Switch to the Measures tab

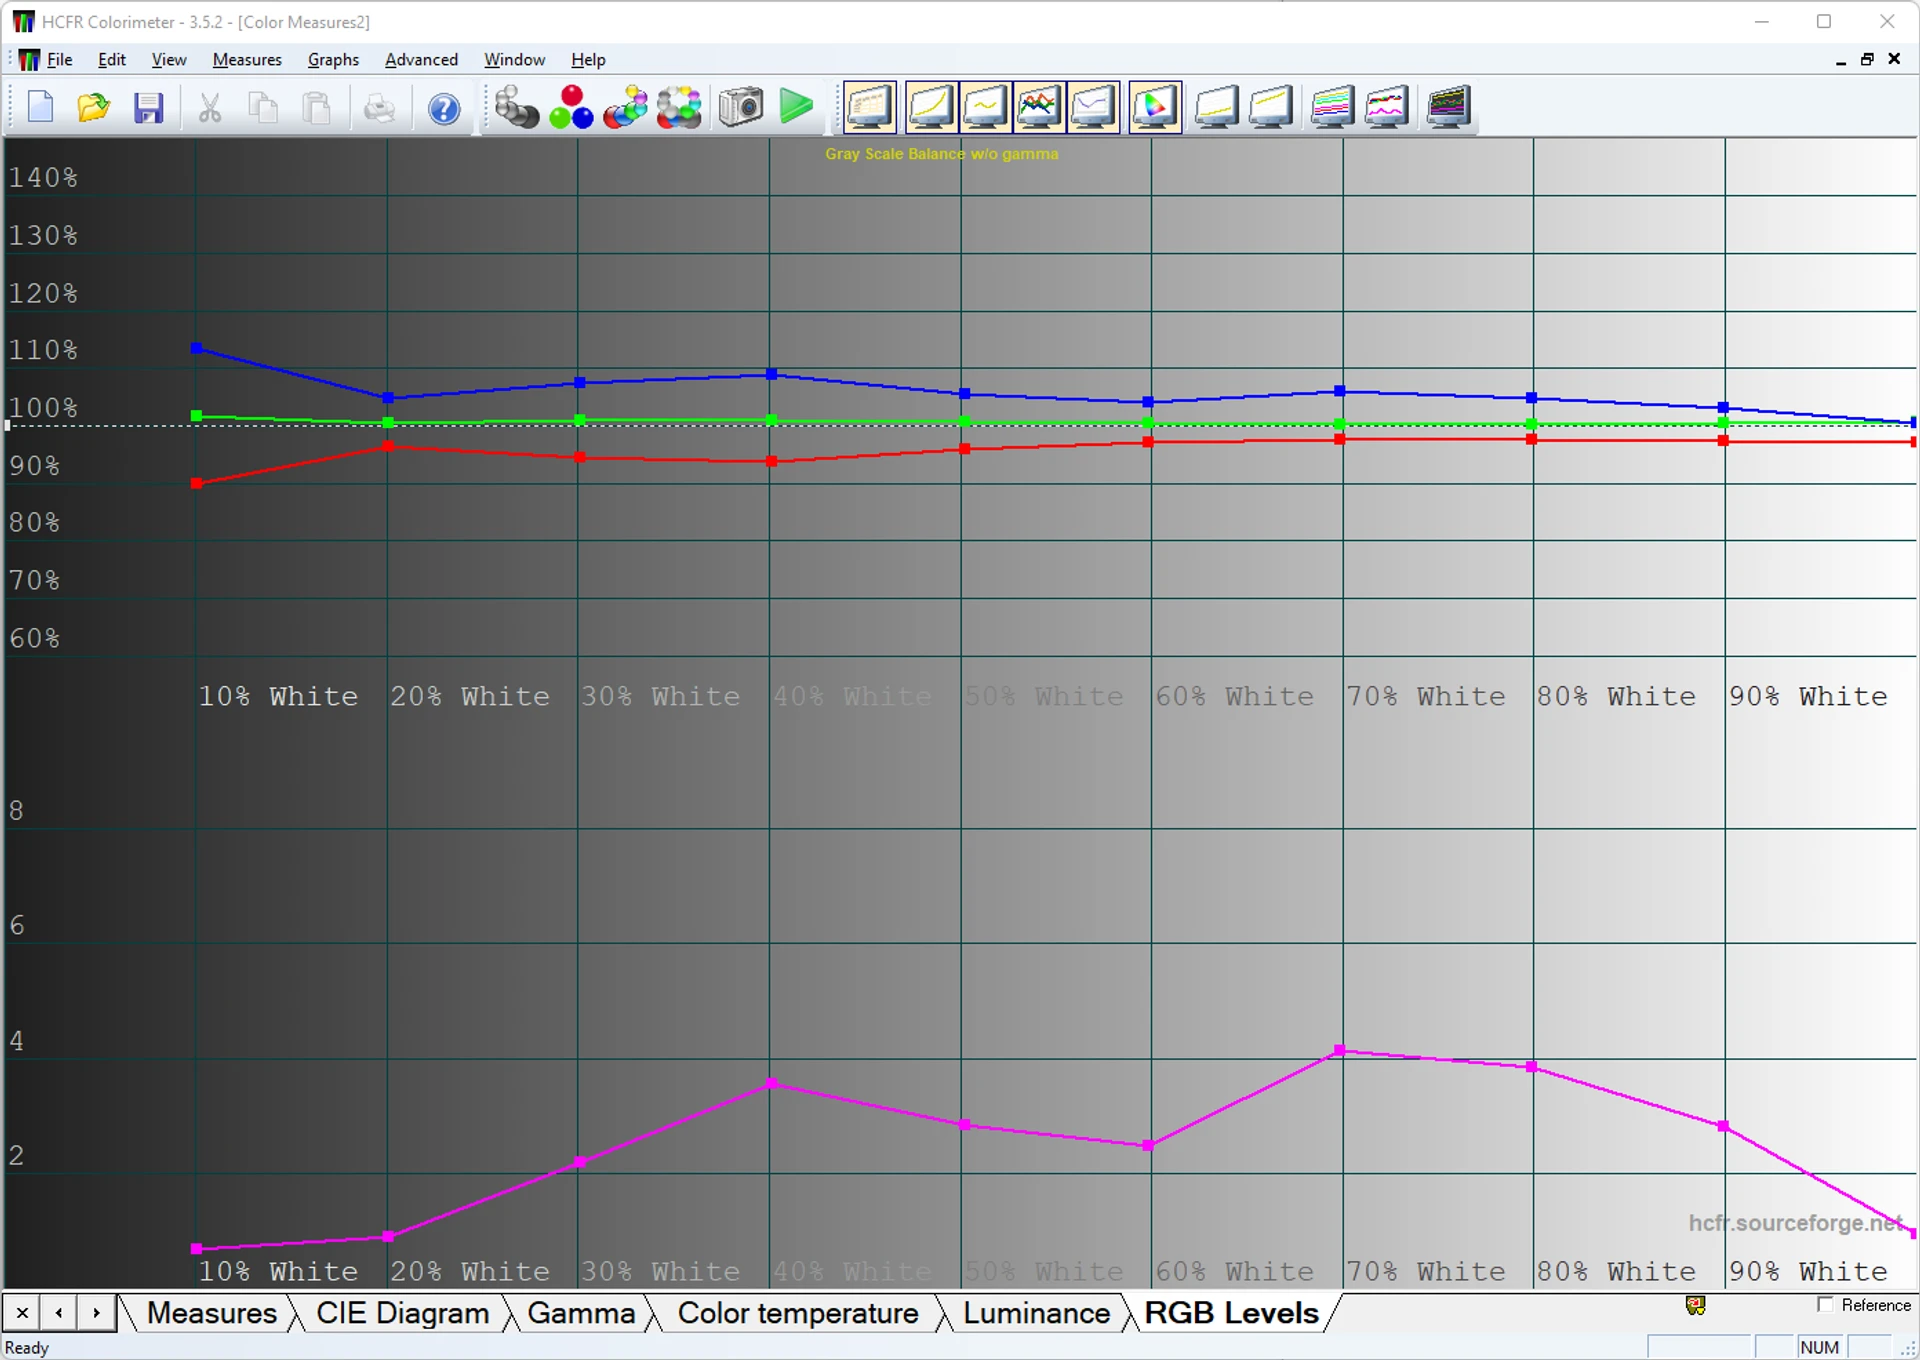(211, 1313)
